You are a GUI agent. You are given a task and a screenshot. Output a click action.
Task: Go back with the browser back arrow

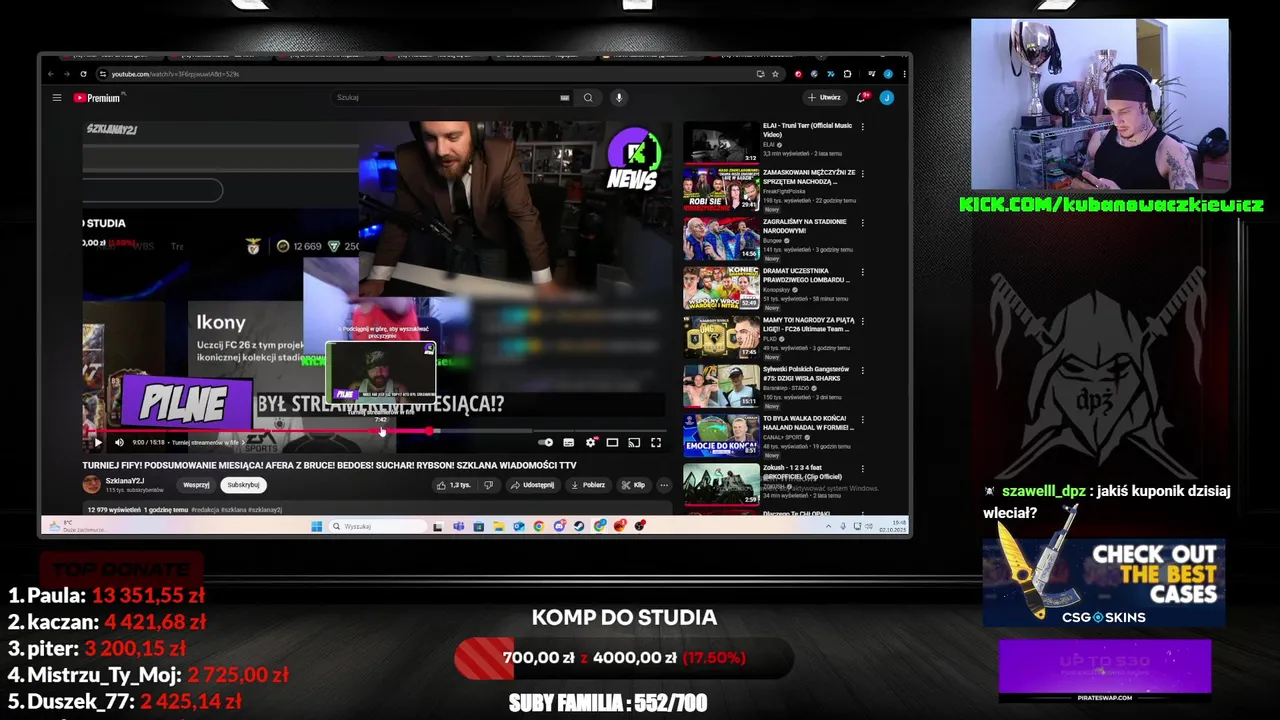point(51,74)
